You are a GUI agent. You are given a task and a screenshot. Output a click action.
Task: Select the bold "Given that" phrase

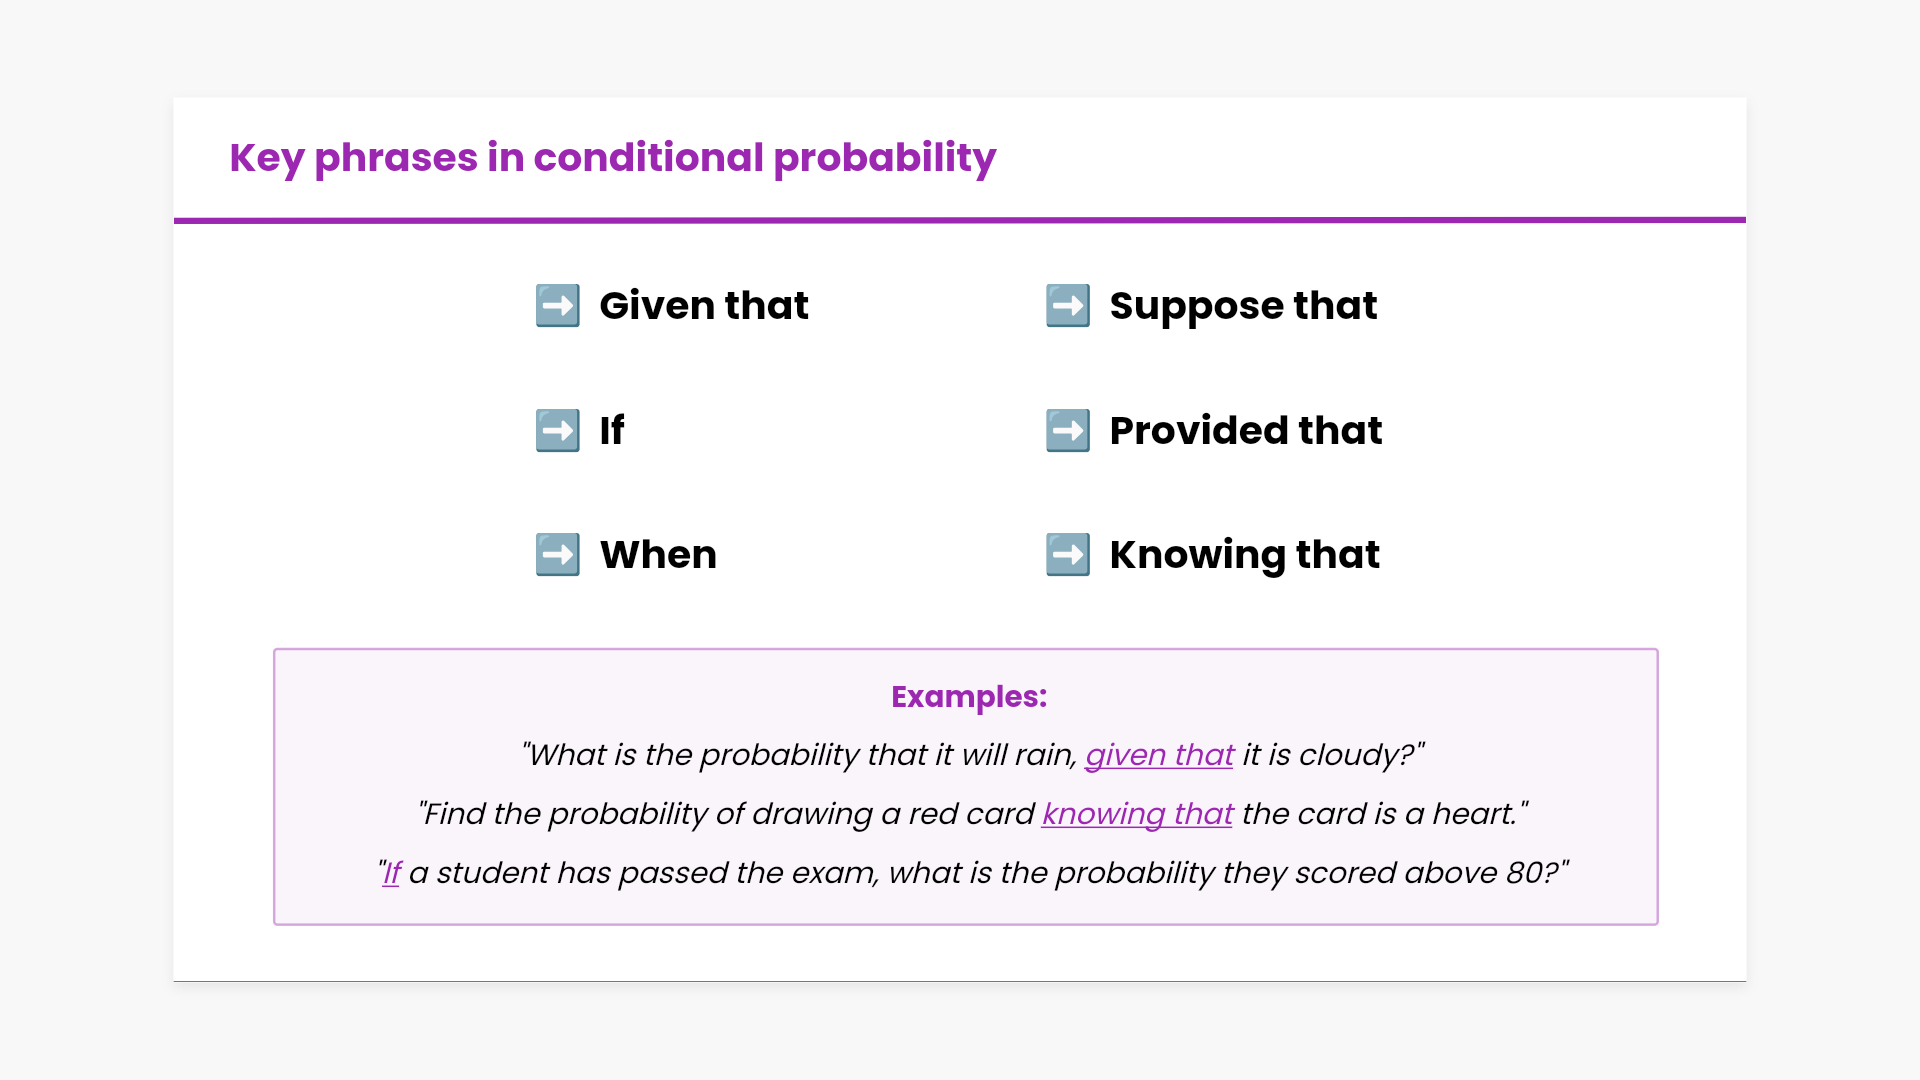[703, 306]
